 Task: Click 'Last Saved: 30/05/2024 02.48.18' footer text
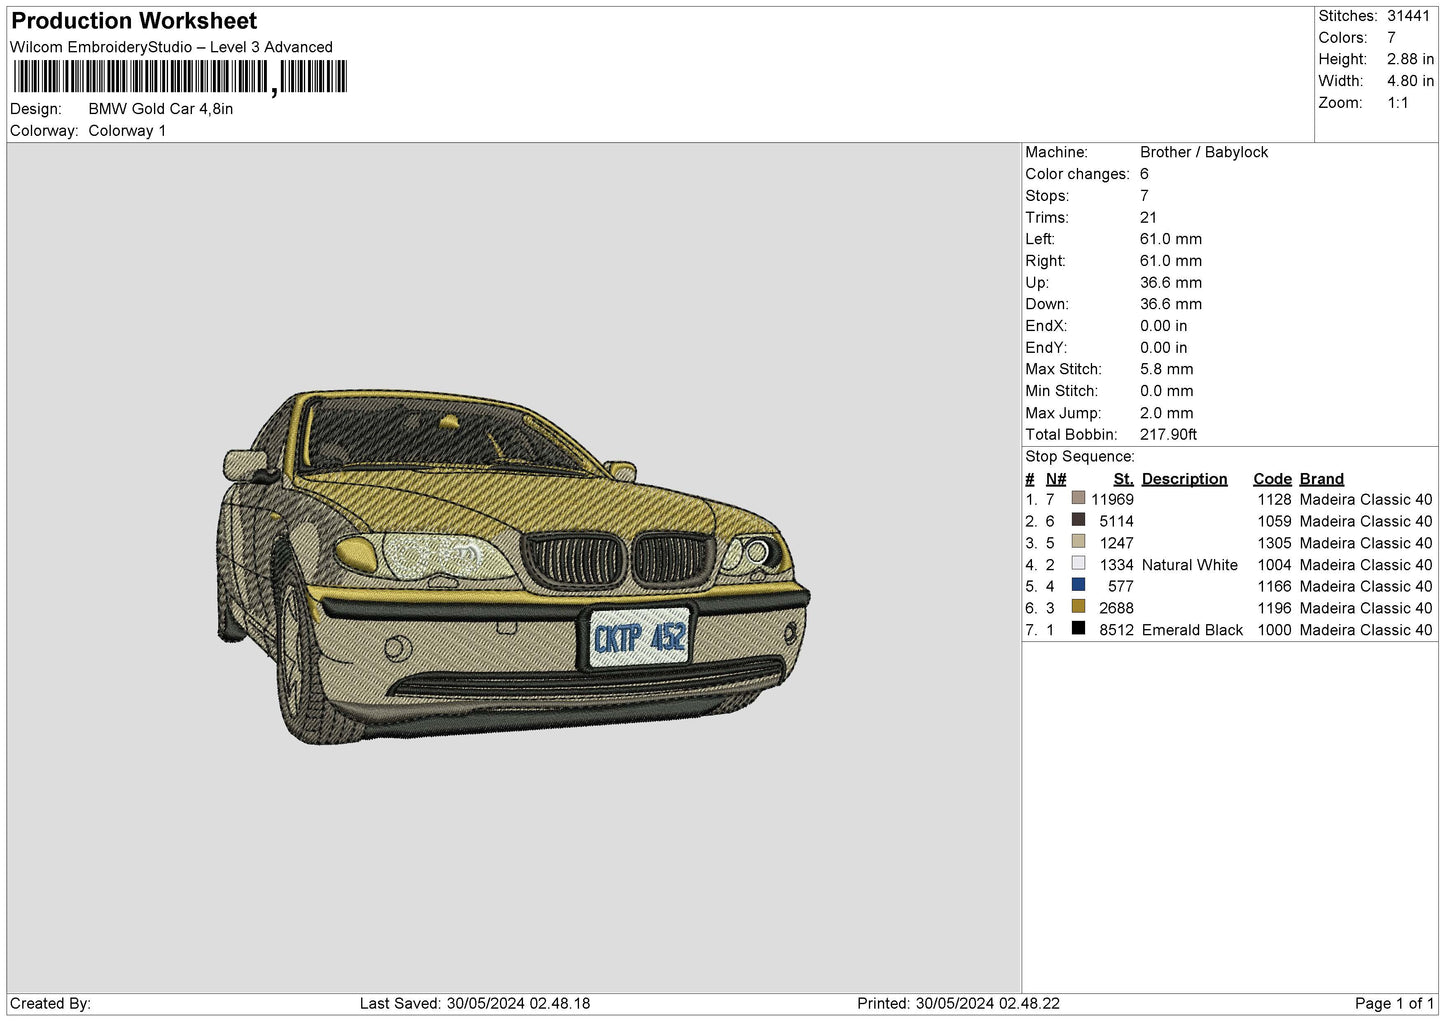[475, 1004]
